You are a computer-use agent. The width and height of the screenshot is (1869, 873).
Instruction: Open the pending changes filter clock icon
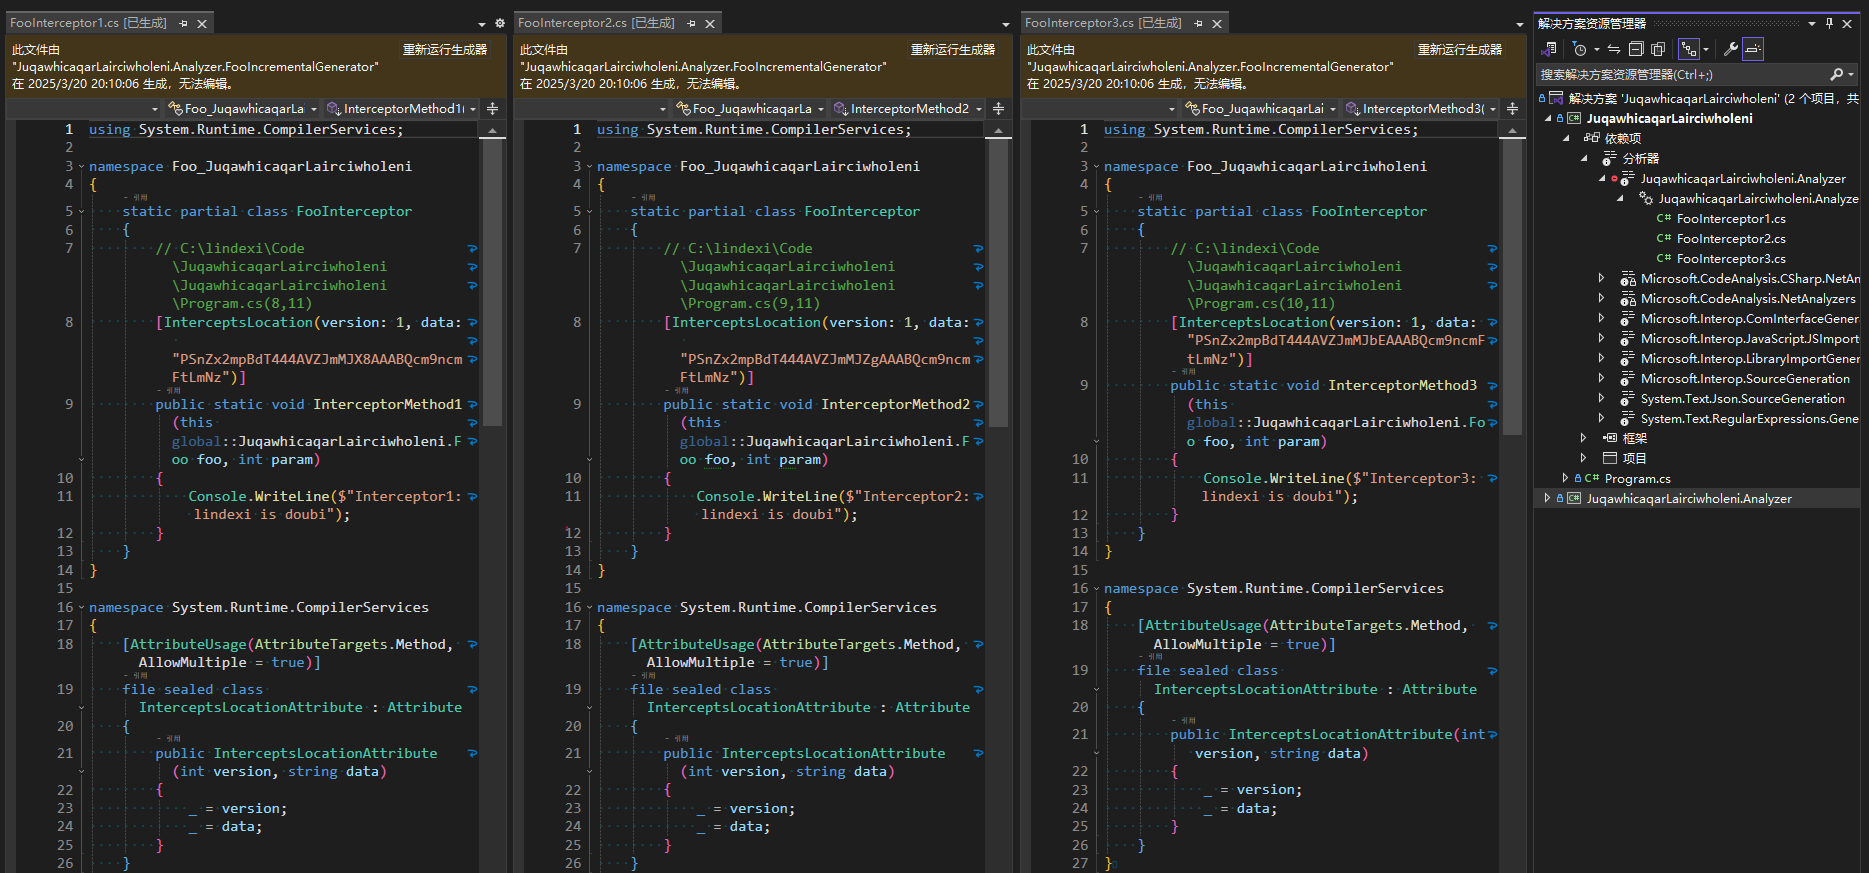click(1580, 49)
